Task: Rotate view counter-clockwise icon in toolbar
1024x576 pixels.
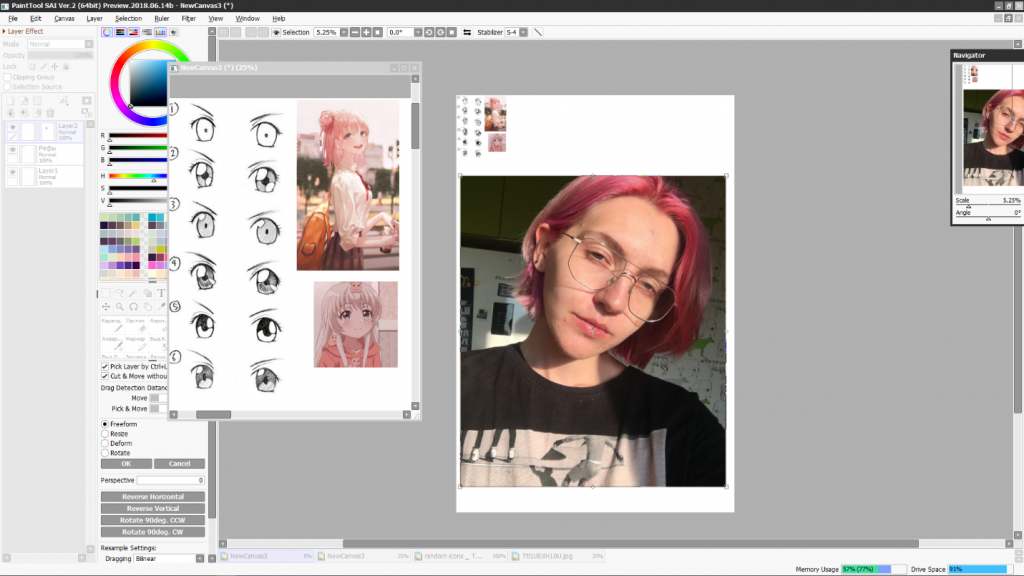Action: [x=429, y=32]
